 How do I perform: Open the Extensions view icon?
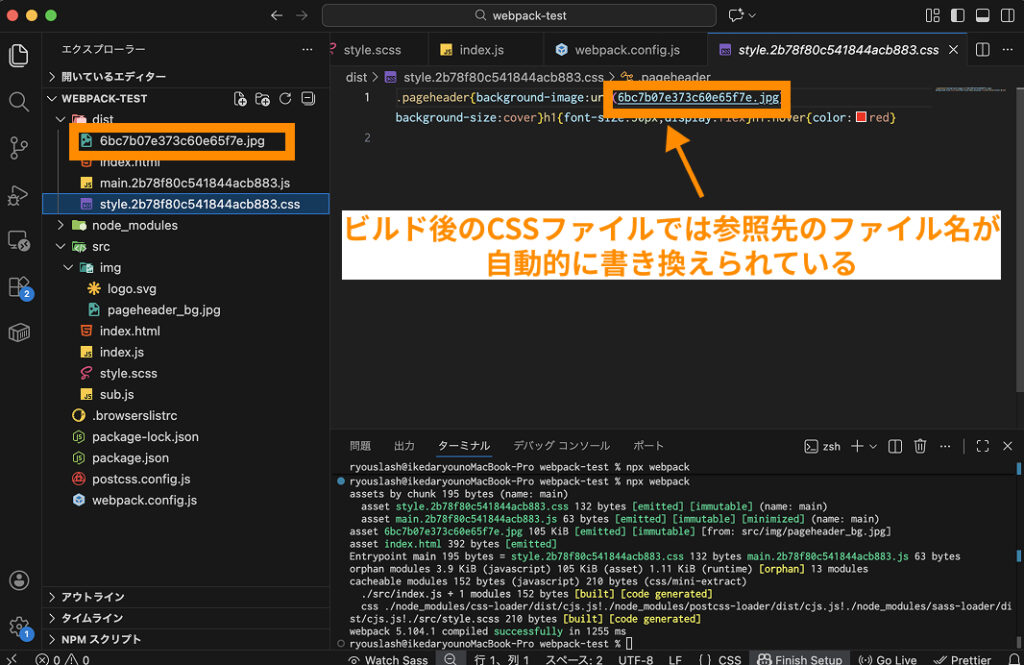tap(18, 287)
